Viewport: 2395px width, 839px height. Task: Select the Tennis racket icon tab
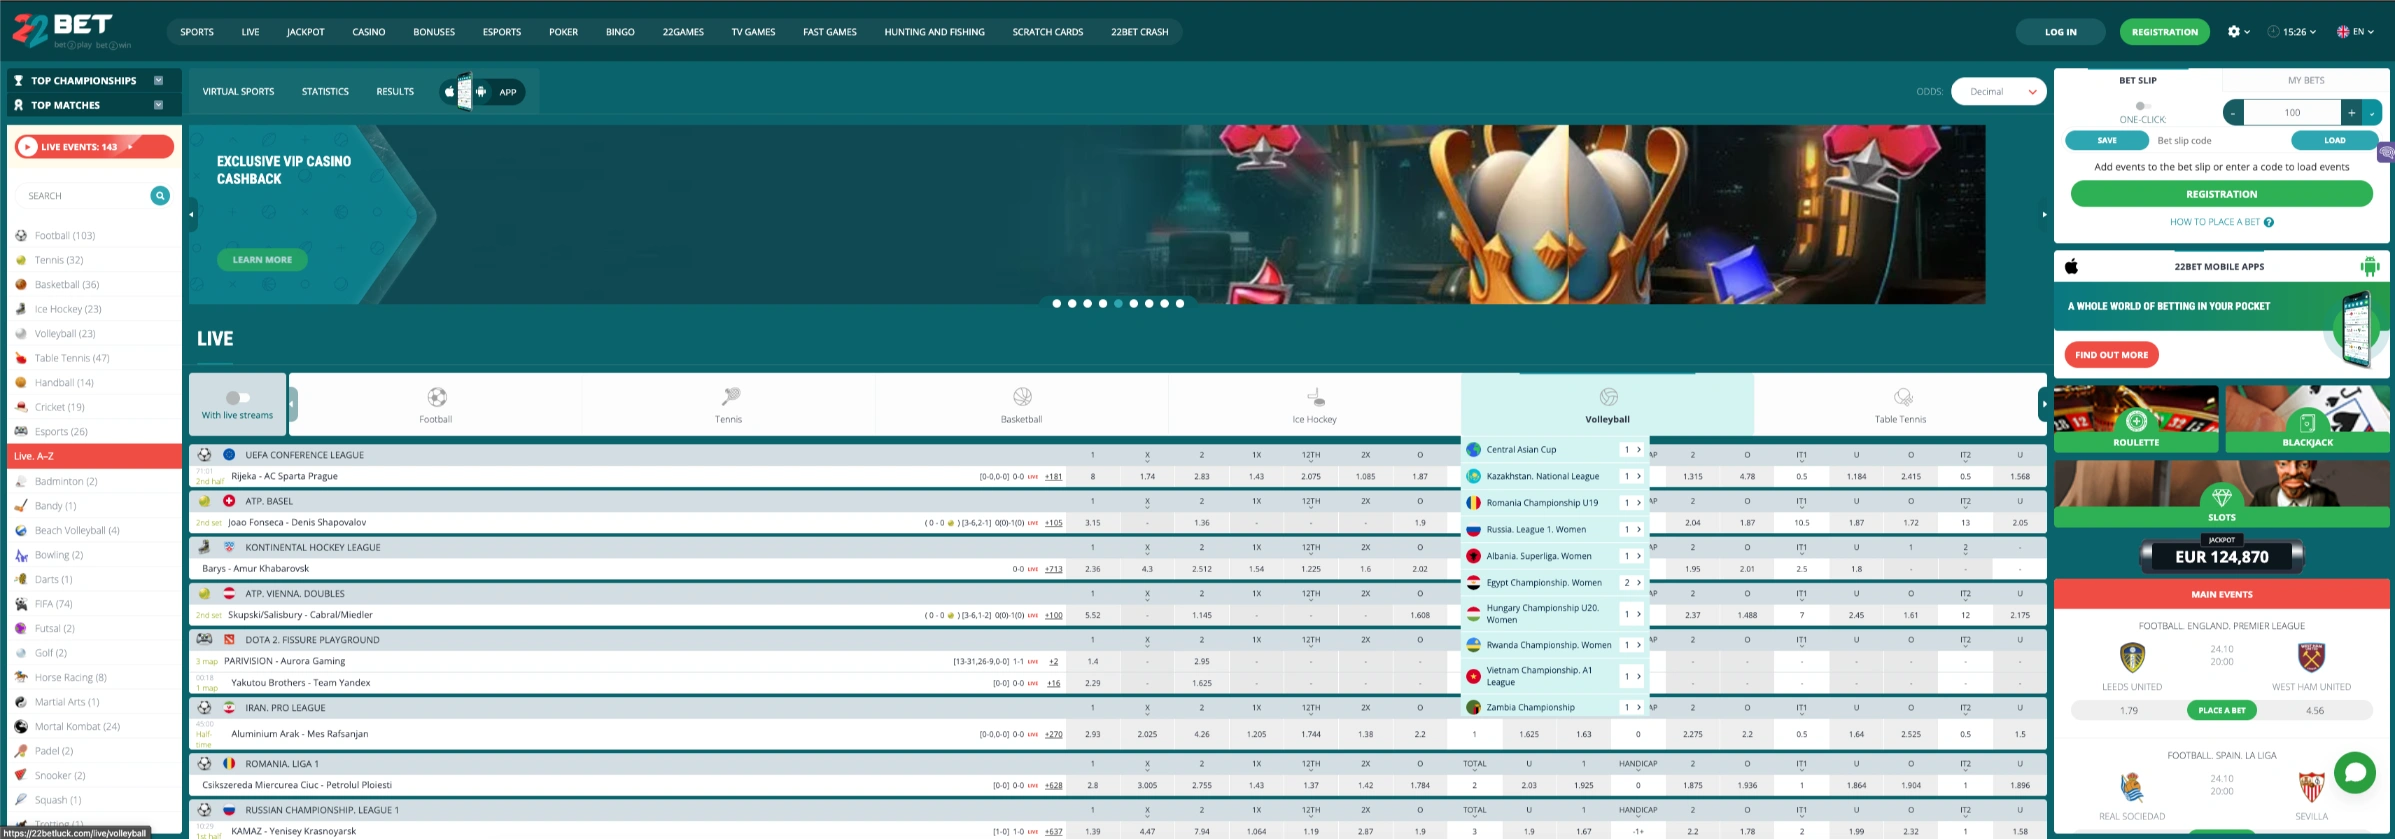(x=729, y=397)
